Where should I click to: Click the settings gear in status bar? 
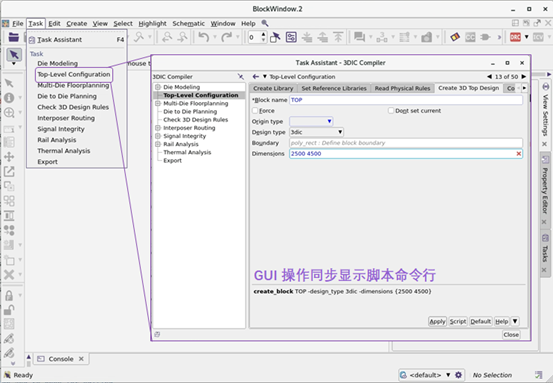pyautogui.click(x=458, y=375)
